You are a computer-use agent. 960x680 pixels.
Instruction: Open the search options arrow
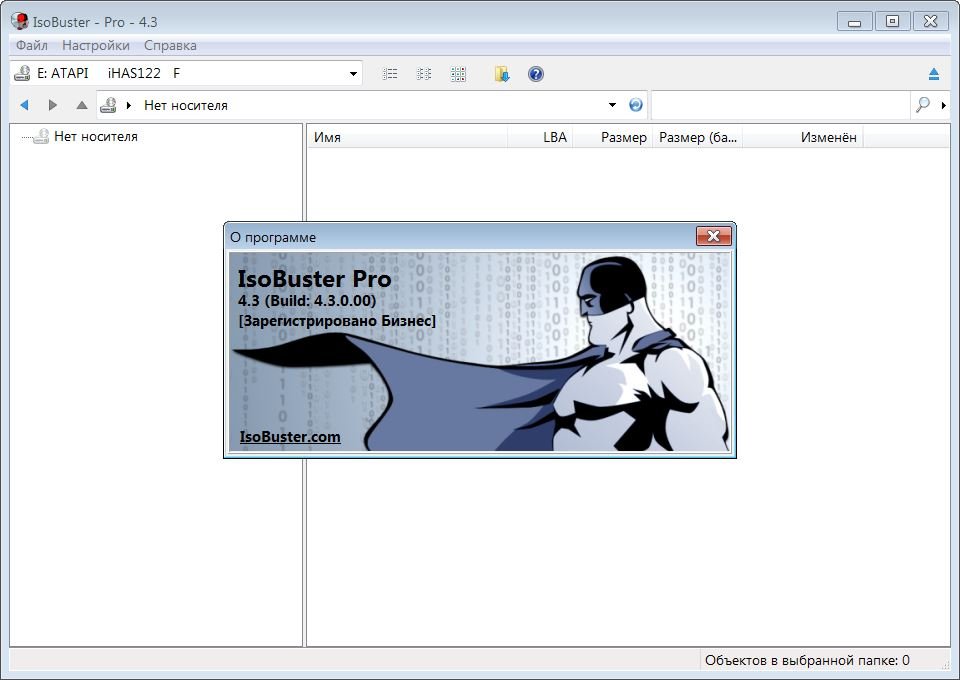click(x=943, y=105)
